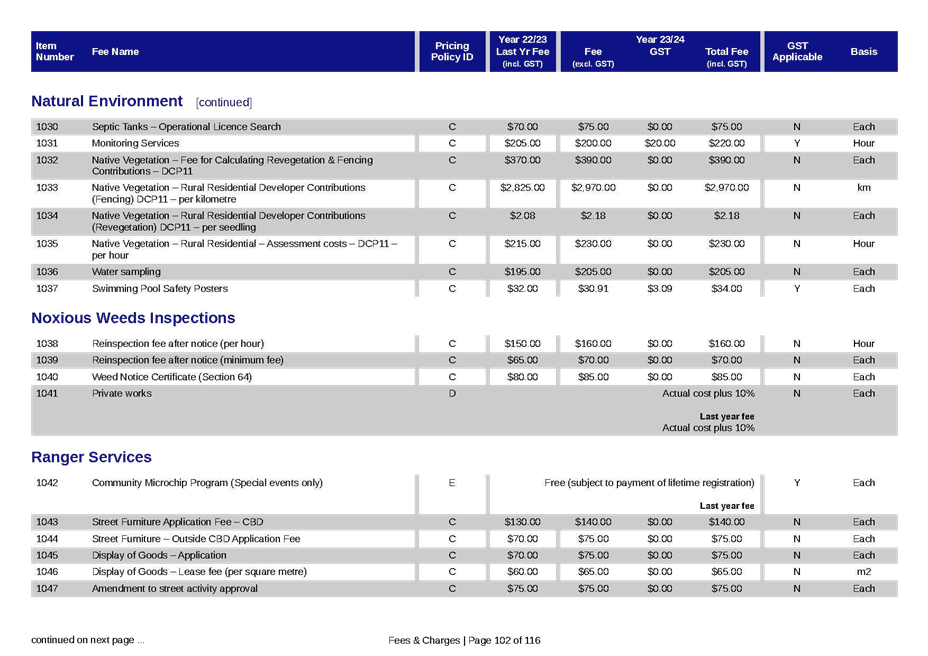The image size is (928, 656).
Task: Click the $130.00 last year fee for item 1043
Action: coord(523,522)
